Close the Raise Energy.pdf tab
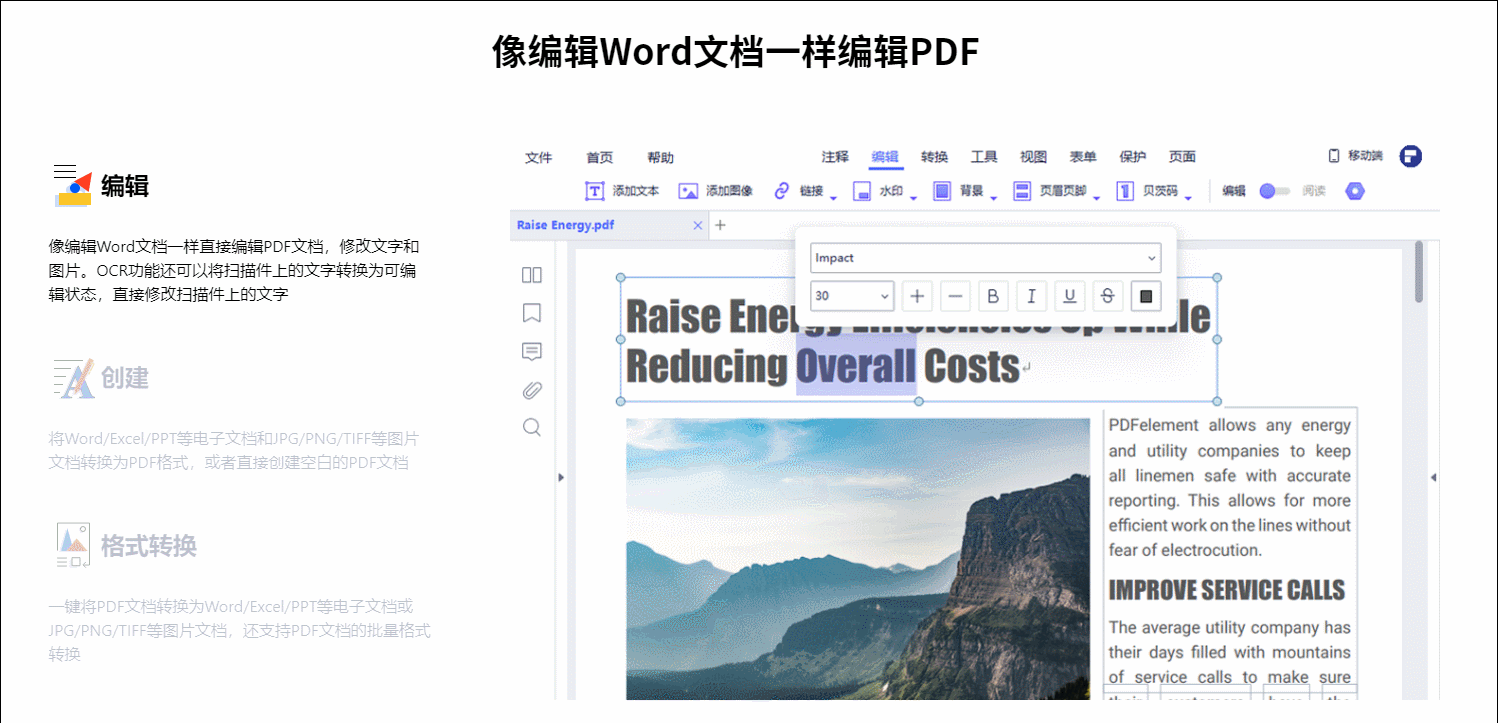The image size is (1498, 723). [698, 225]
